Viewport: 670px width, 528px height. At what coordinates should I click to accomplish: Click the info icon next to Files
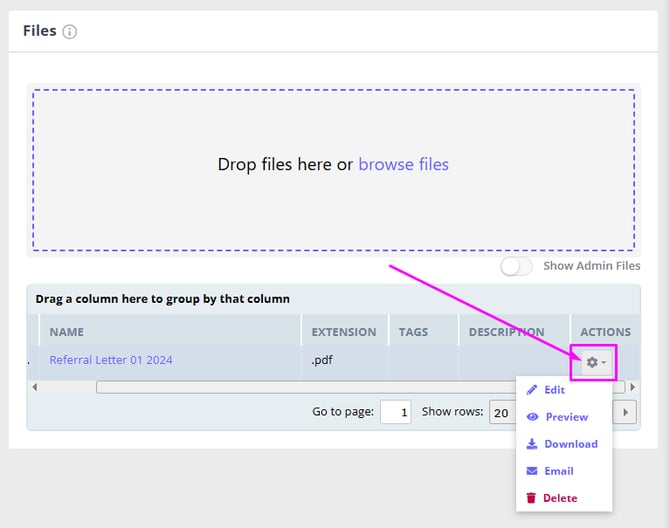click(x=70, y=32)
